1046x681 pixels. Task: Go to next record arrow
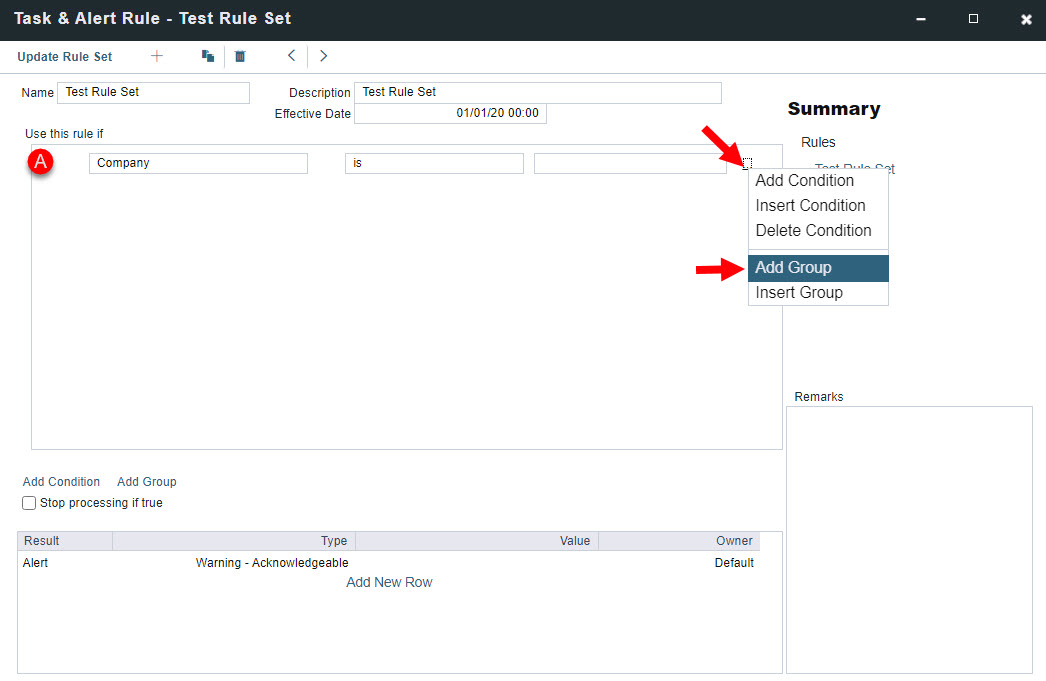(x=323, y=56)
